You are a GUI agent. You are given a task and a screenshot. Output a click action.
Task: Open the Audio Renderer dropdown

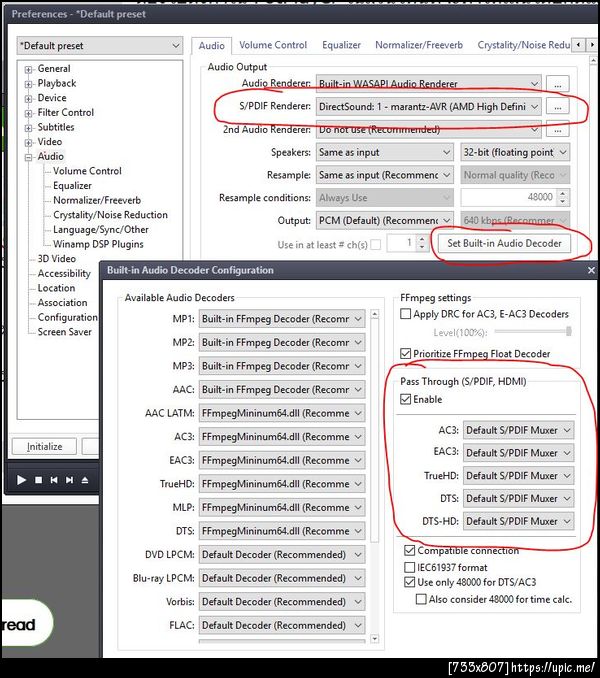pos(429,84)
